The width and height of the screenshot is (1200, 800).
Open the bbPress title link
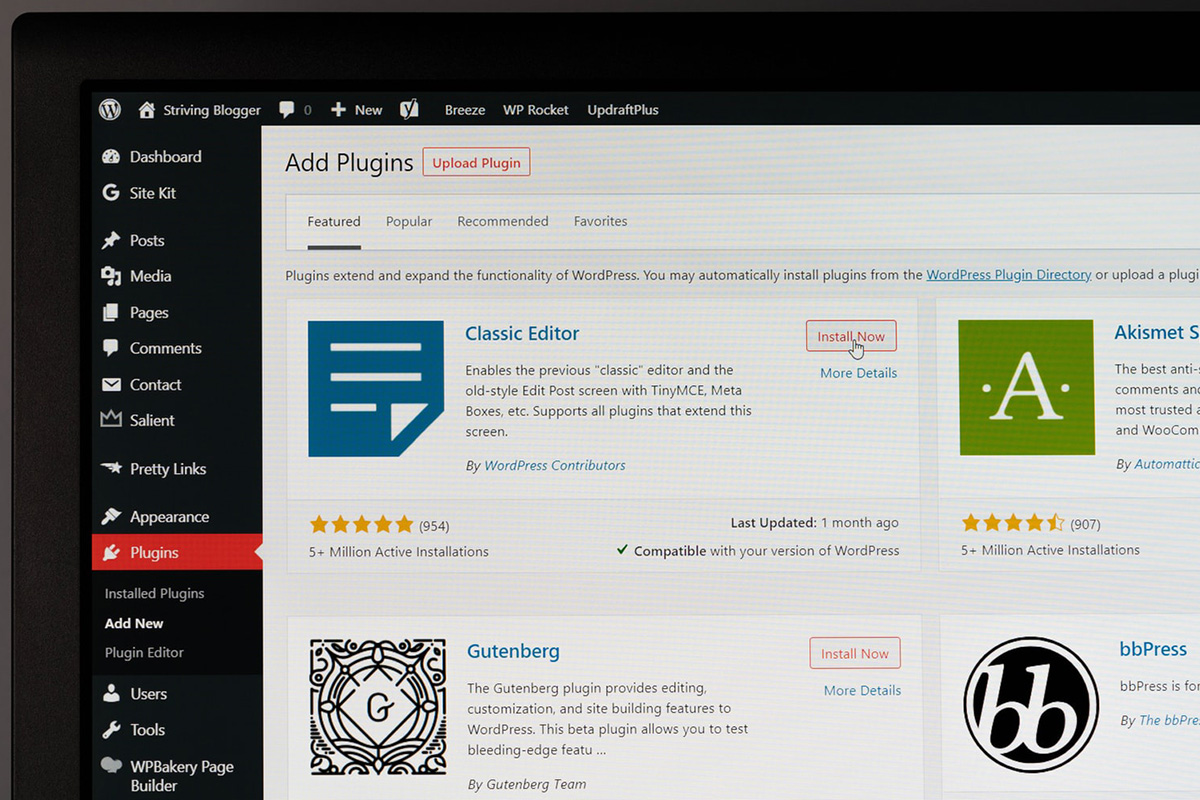(1153, 649)
